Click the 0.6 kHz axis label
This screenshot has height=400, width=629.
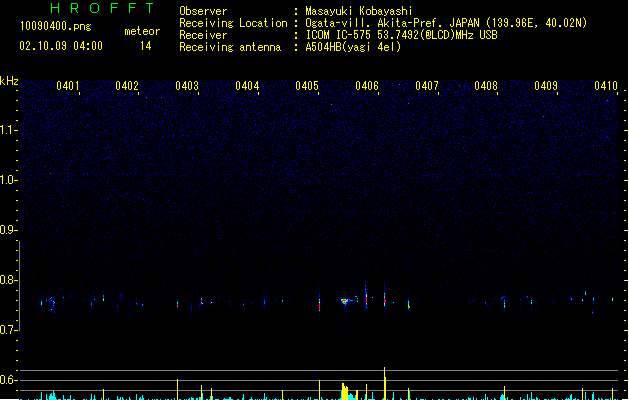tap(8, 380)
